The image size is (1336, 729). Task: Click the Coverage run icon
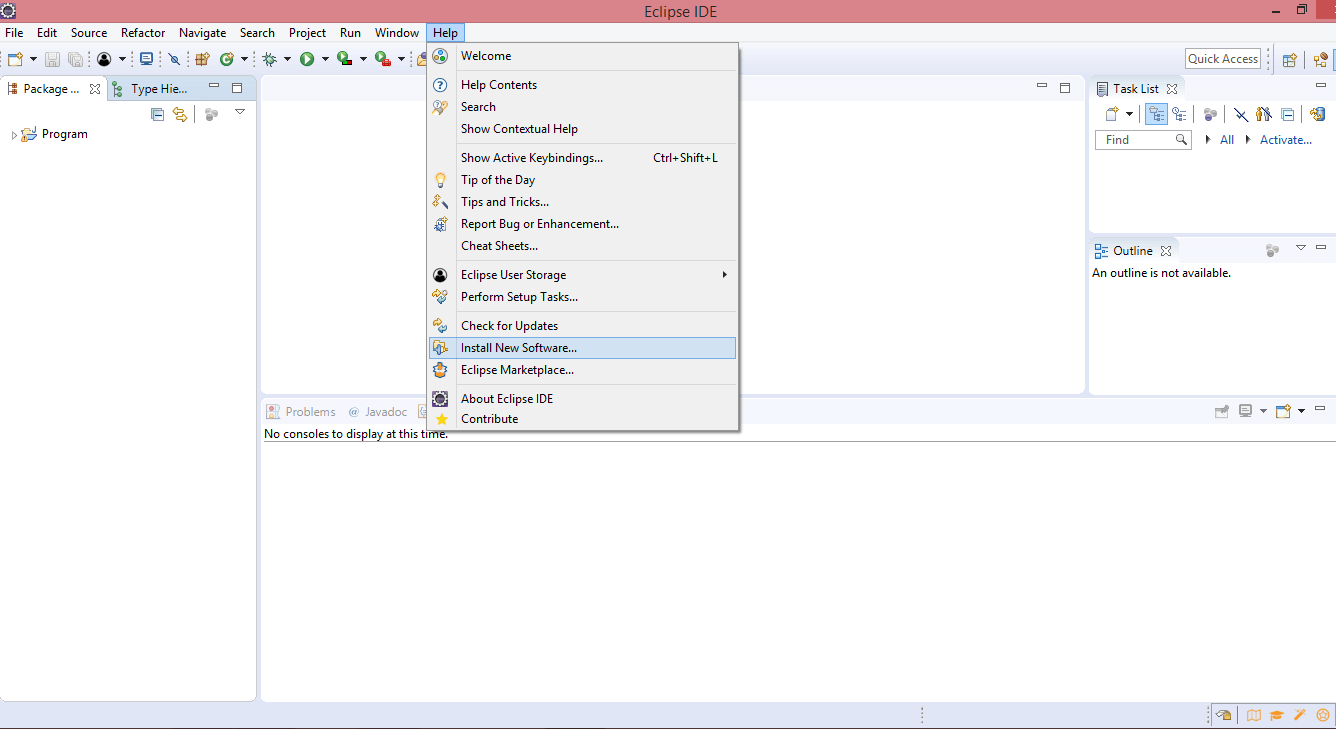coord(344,59)
